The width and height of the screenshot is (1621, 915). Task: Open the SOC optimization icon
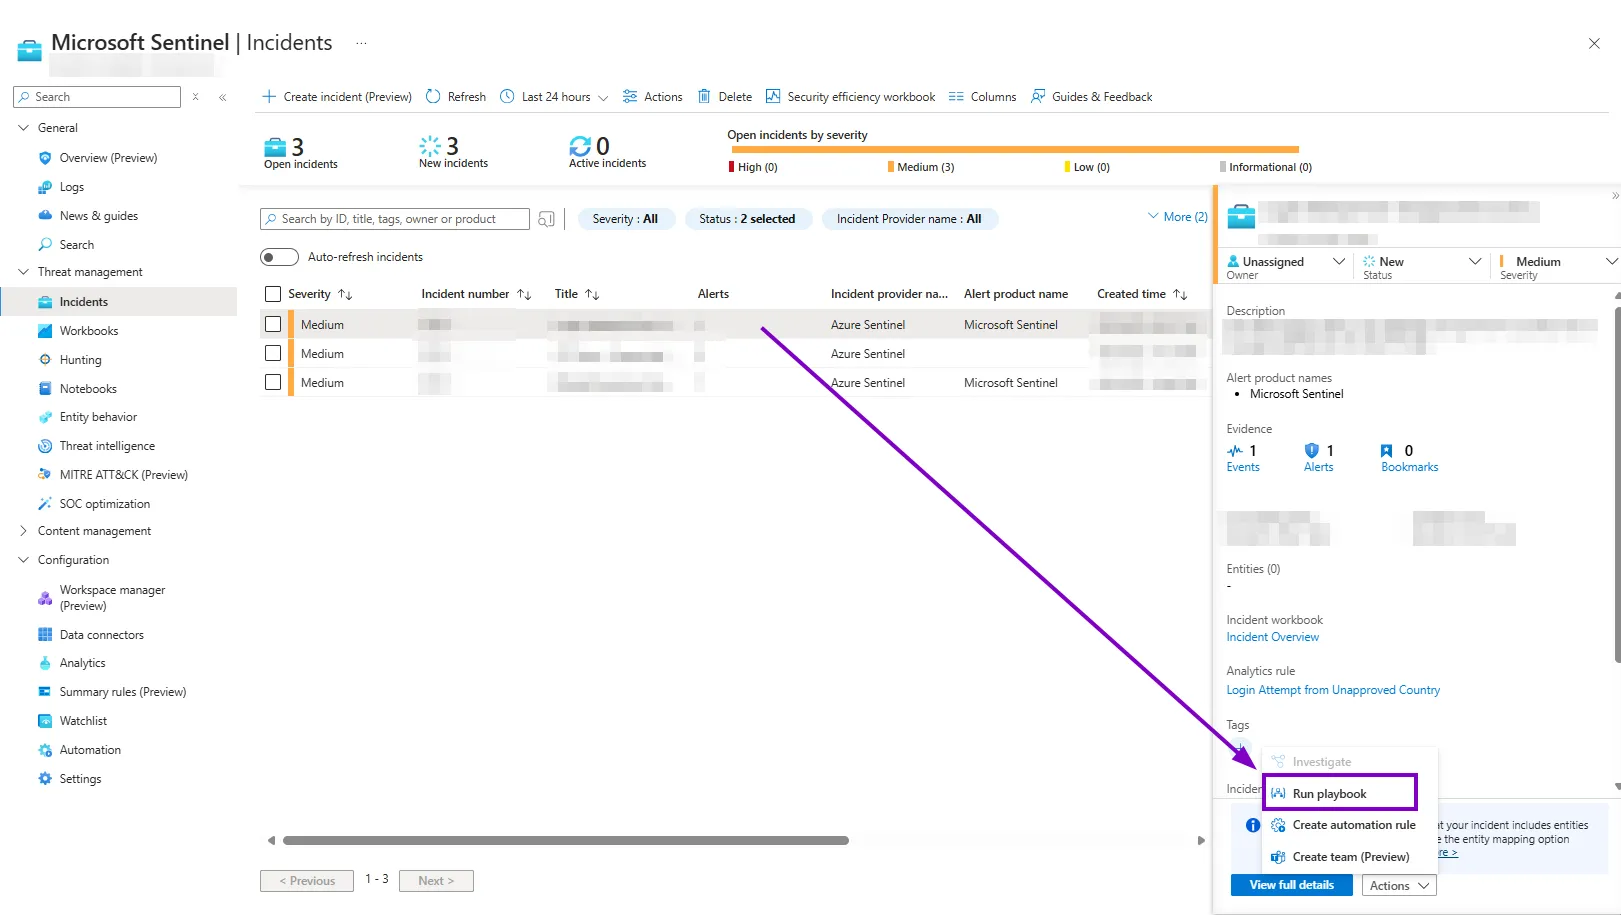point(45,504)
